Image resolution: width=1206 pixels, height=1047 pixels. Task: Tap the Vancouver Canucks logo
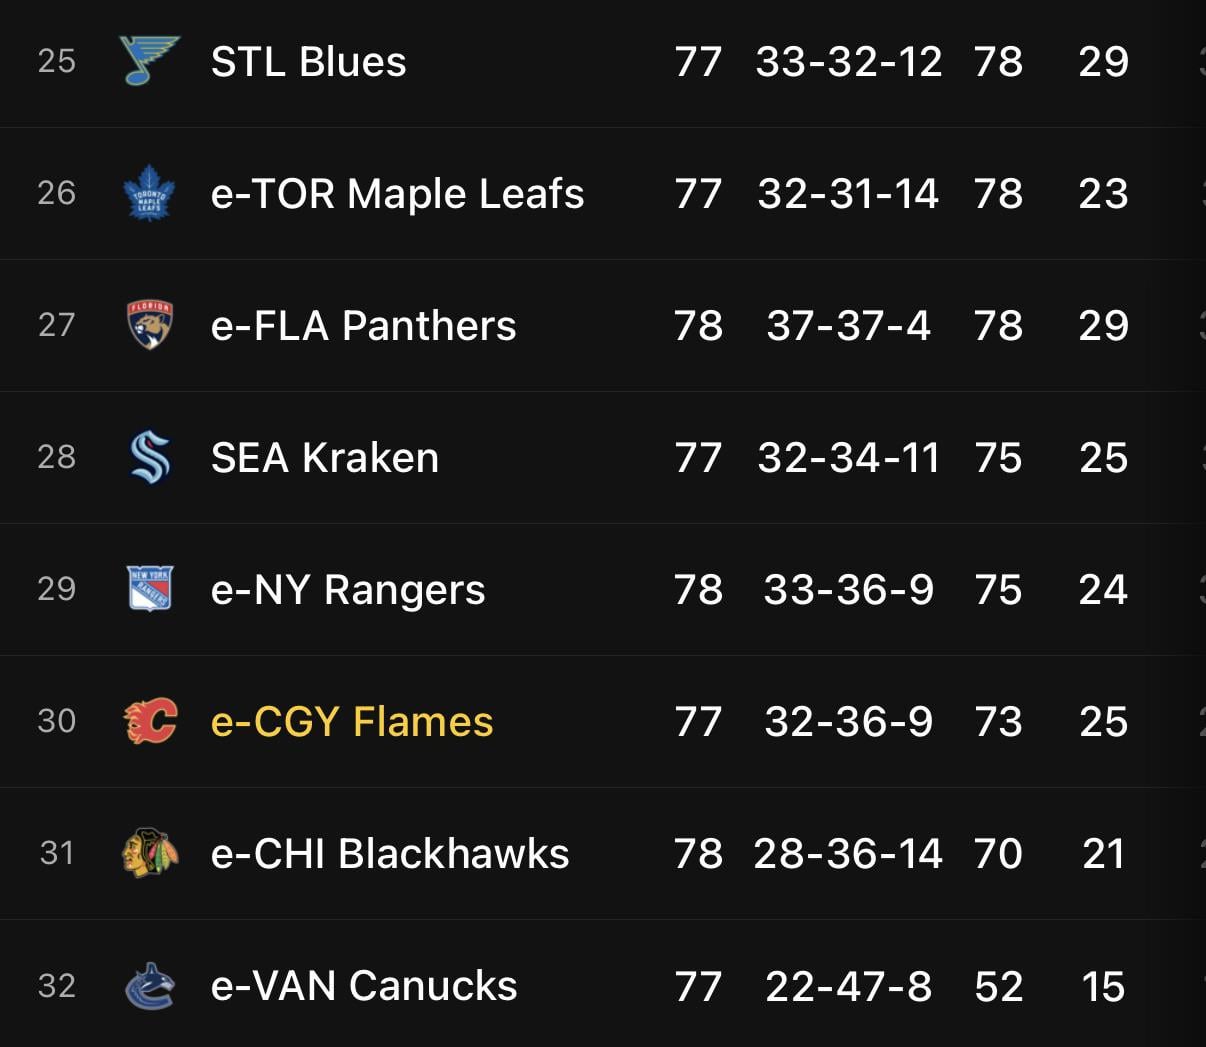click(x=150, y=985)
